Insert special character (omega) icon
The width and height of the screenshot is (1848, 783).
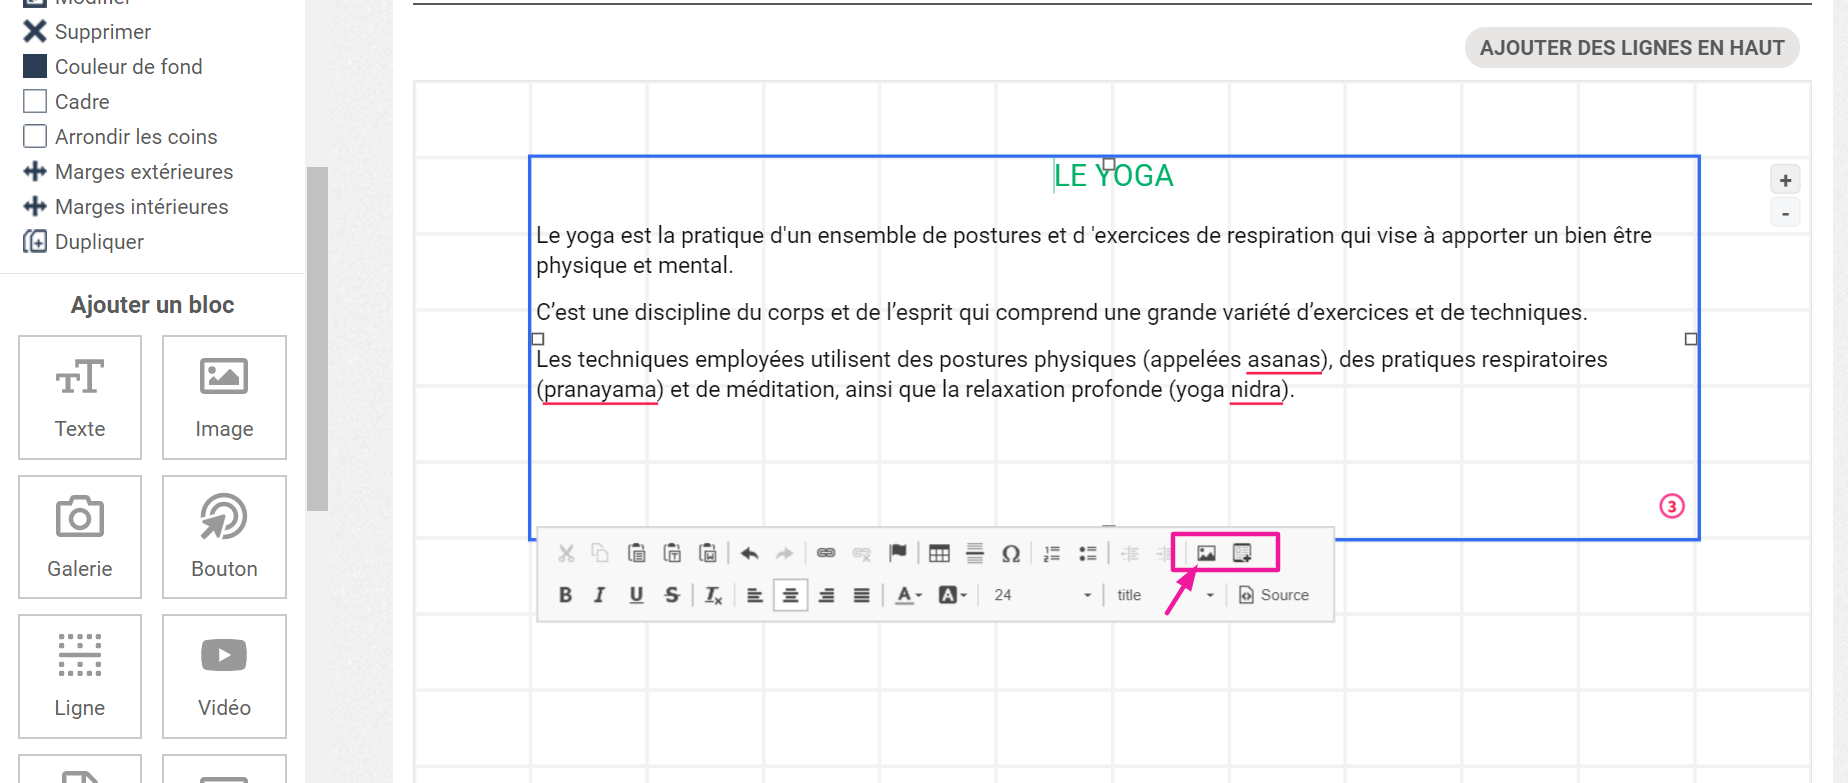[x=1010, y=553]
